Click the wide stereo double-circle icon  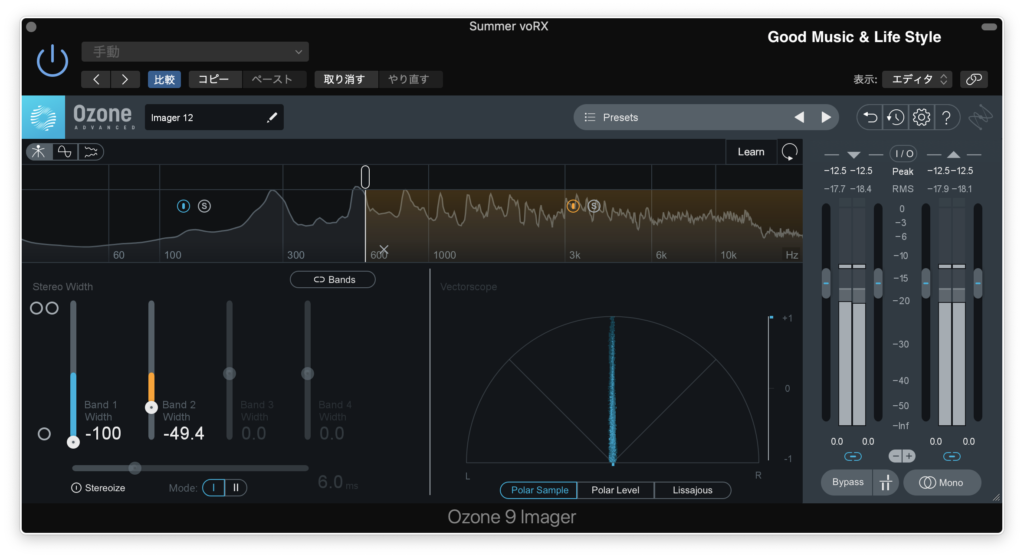click(x=44, y=308)
